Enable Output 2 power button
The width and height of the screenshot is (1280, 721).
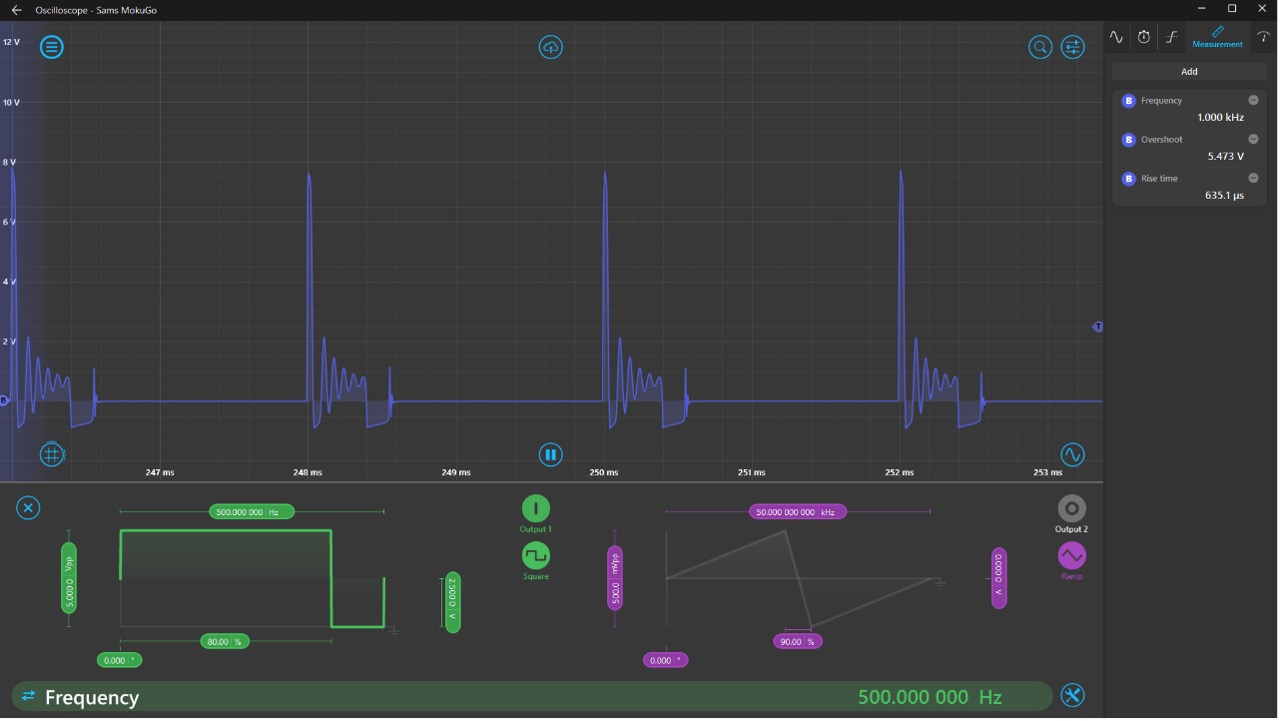tap(1071, 508)
